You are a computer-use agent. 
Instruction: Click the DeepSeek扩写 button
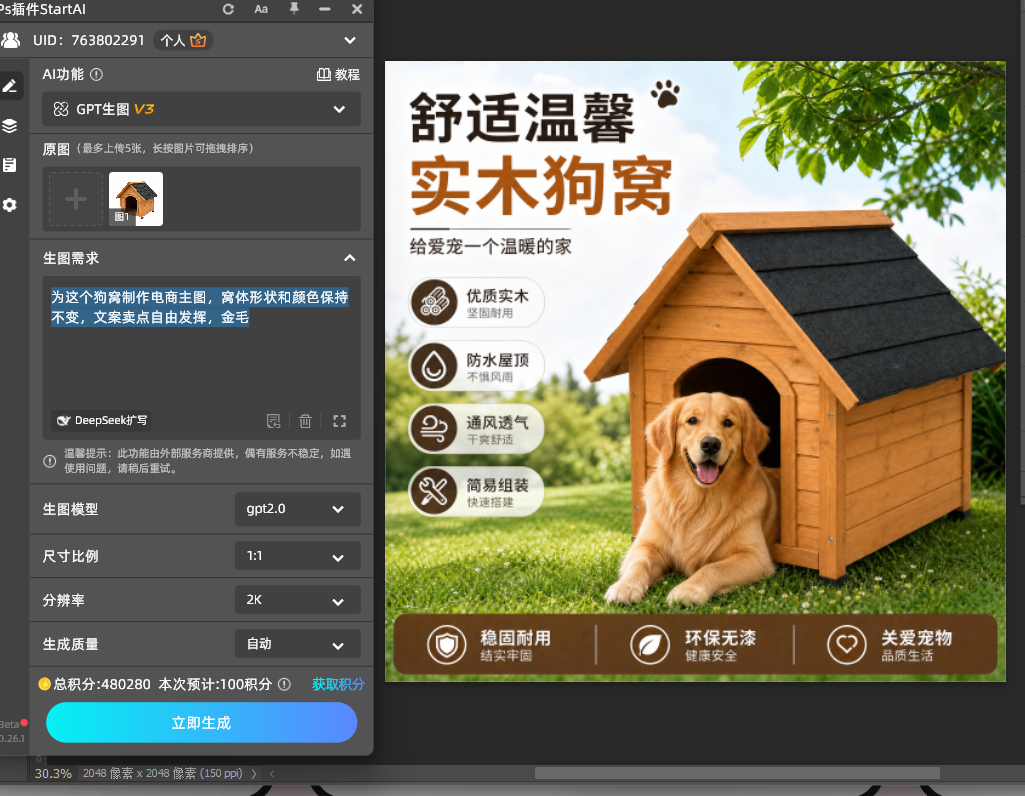(101, 420)
